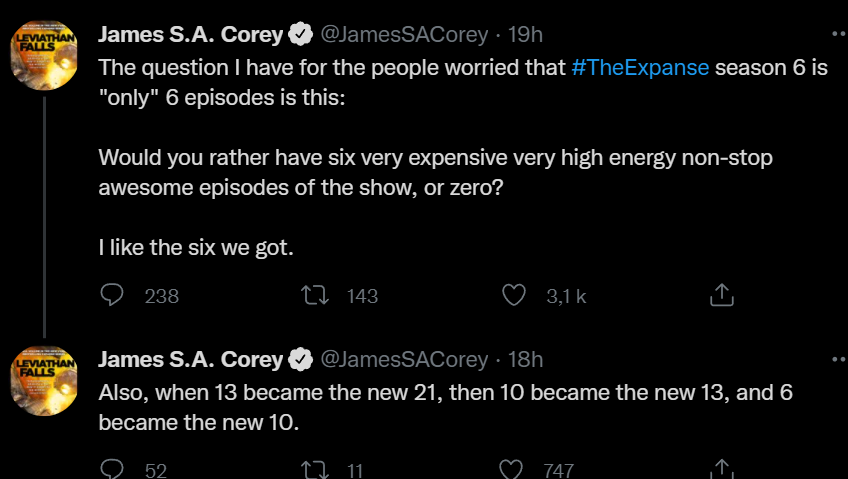
Task: Reply to the second tweet with 52 replies
Action: (113, 469)
